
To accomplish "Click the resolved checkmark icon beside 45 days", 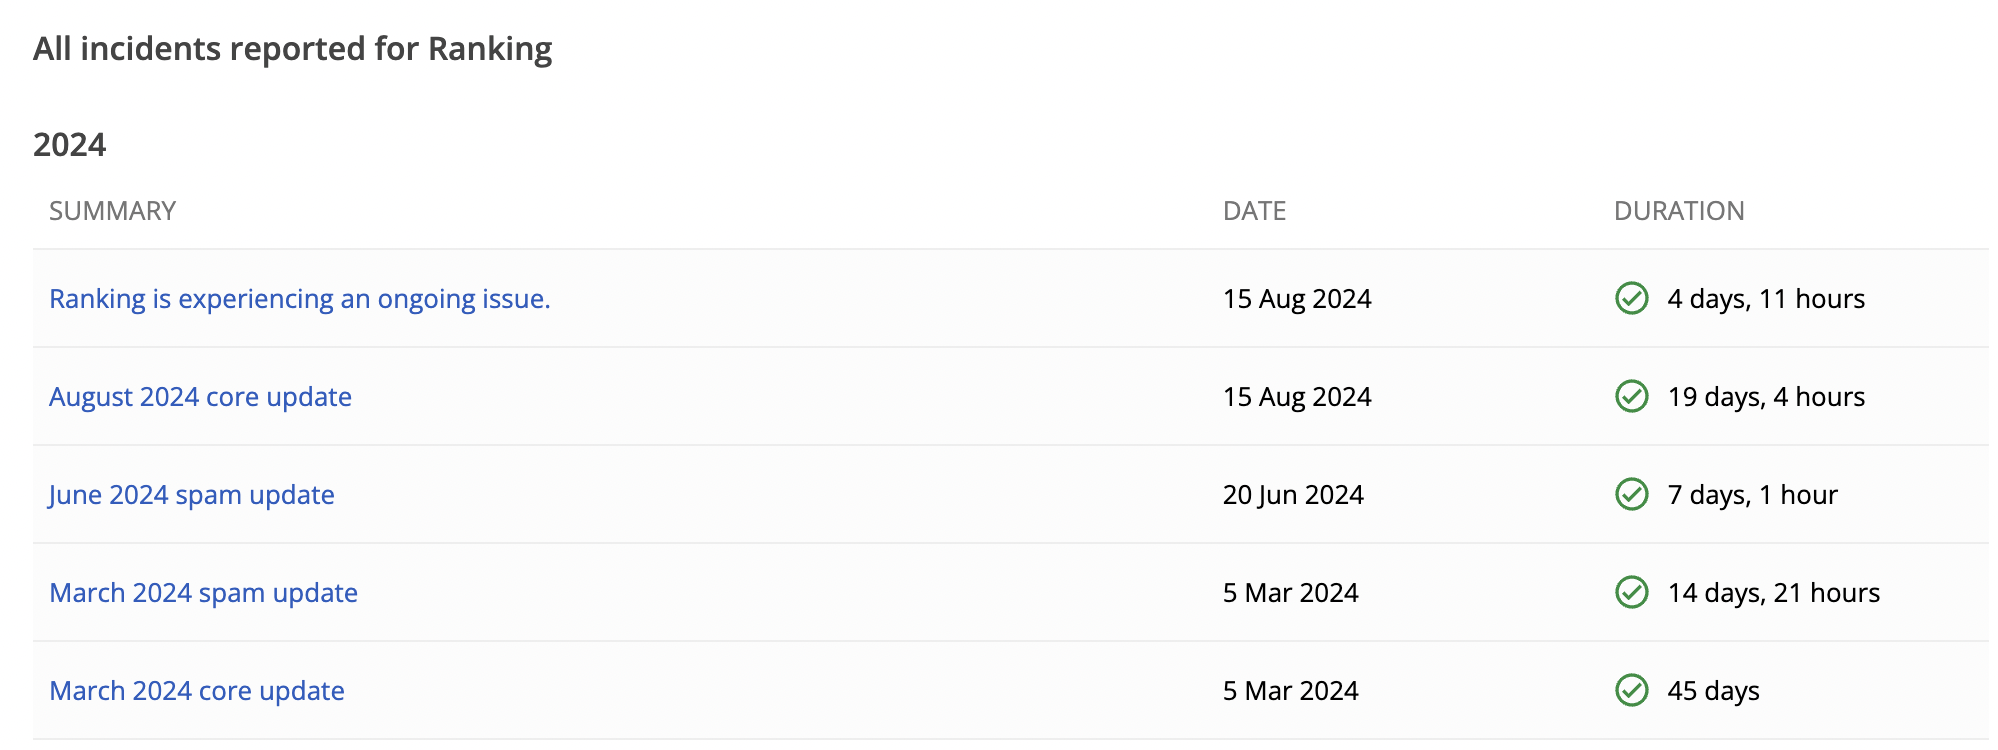I will 1631,690.
